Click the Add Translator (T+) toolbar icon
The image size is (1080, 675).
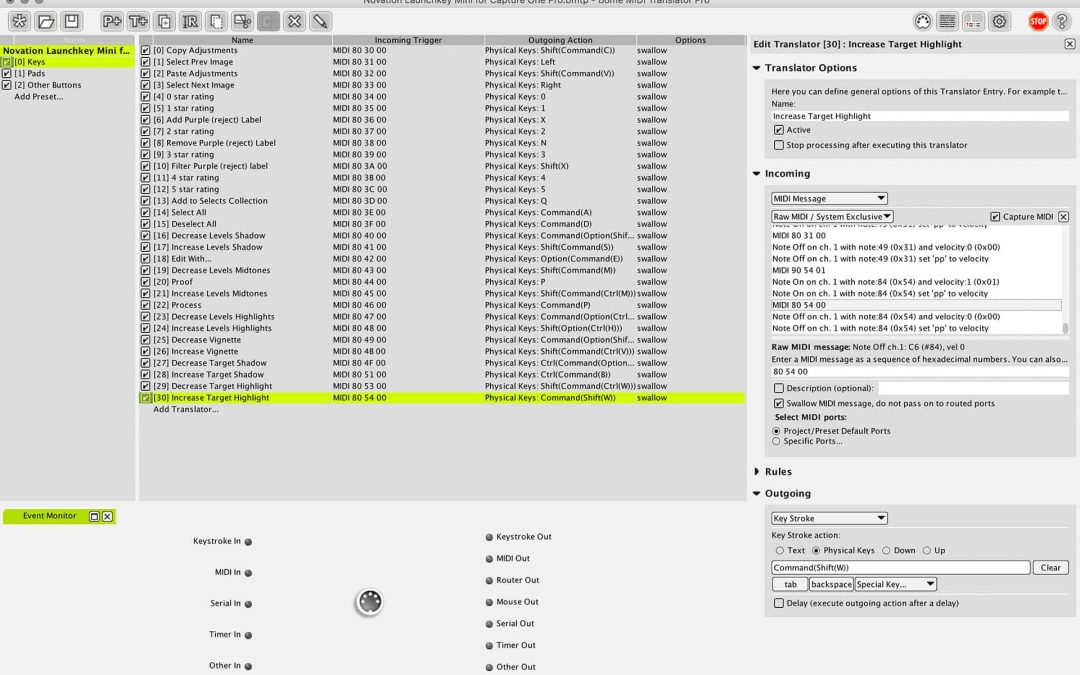tap(138, 21)
